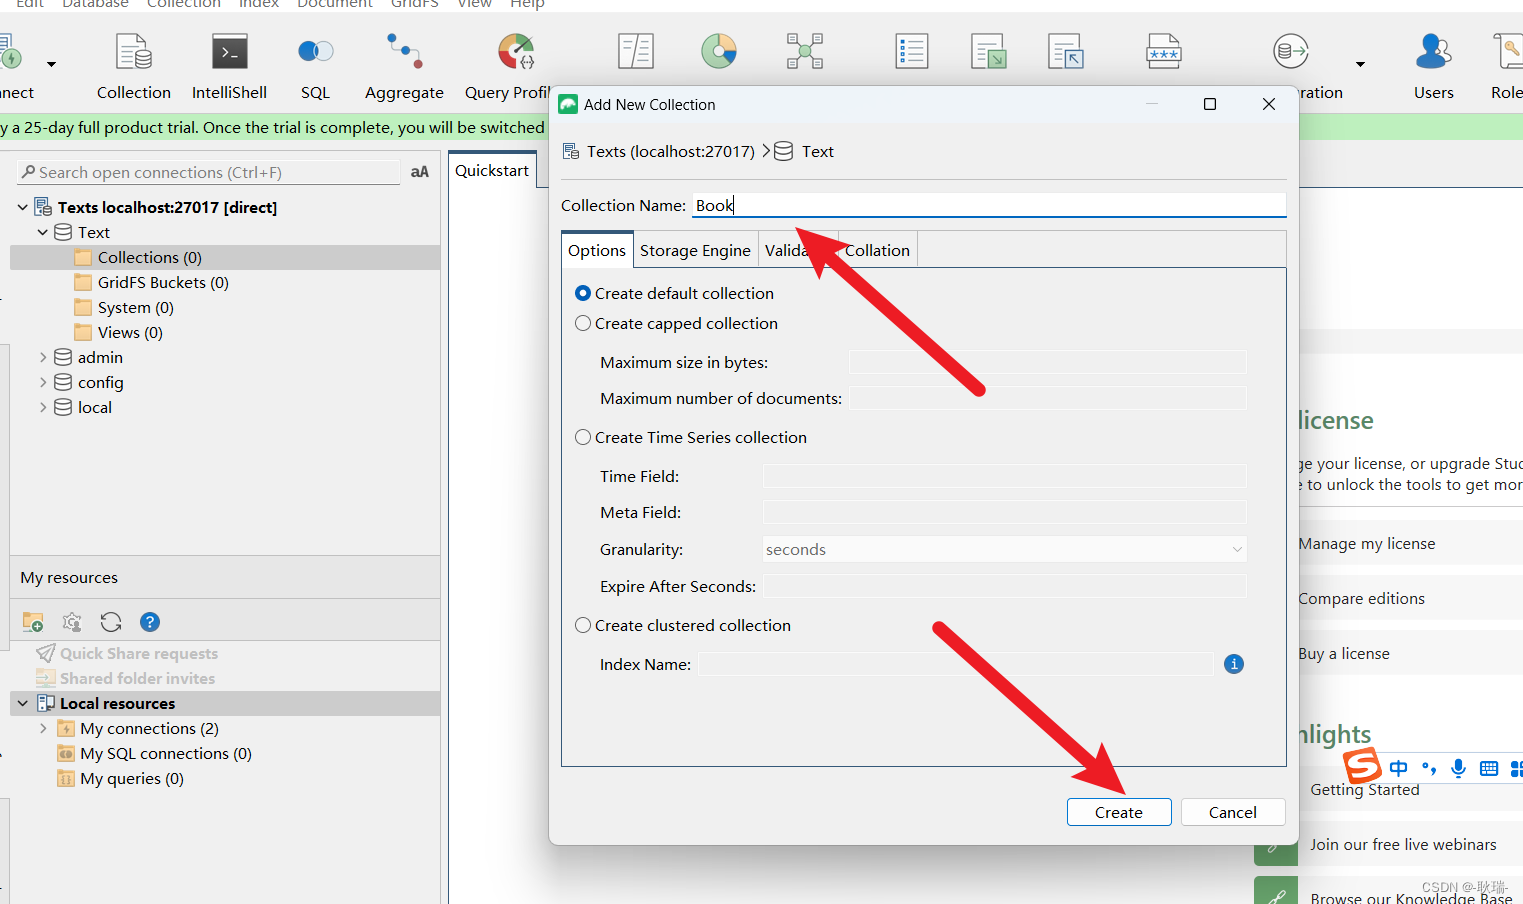Open the Roles toolbar tool
Screen dimensions: 1523x904
point(1507,67)
